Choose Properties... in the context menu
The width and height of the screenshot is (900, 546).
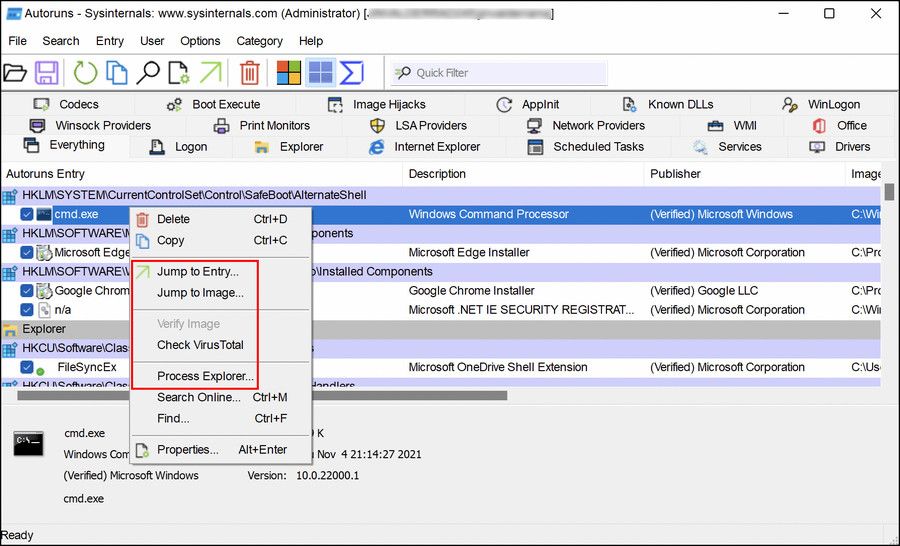click(x=222, y=450)
